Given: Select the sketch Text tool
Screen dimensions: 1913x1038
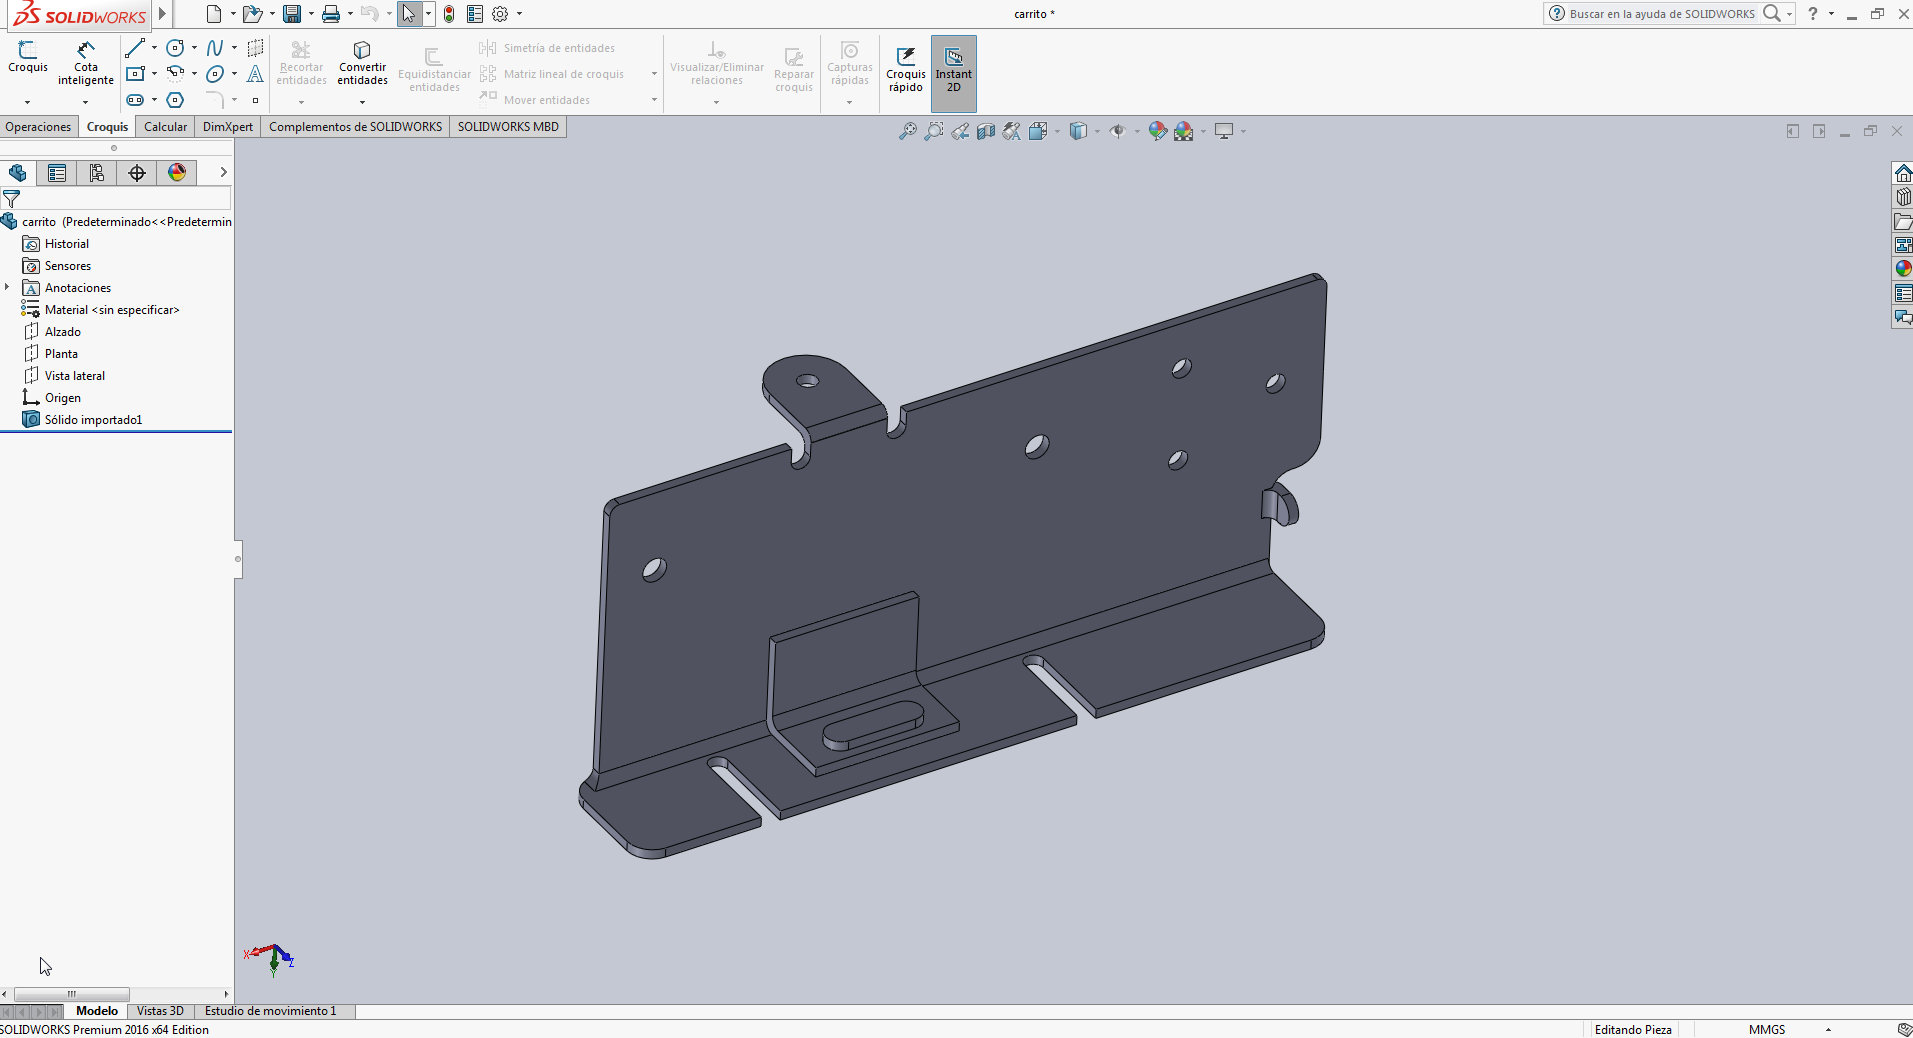Looking at the screenshot, I should pyautogui.click(x=255, y=74).
